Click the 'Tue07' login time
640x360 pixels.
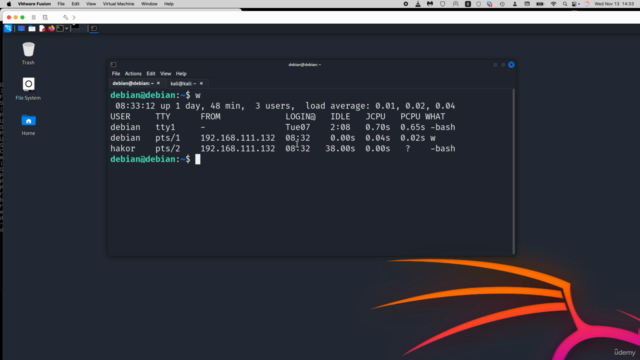pos(298,127)
